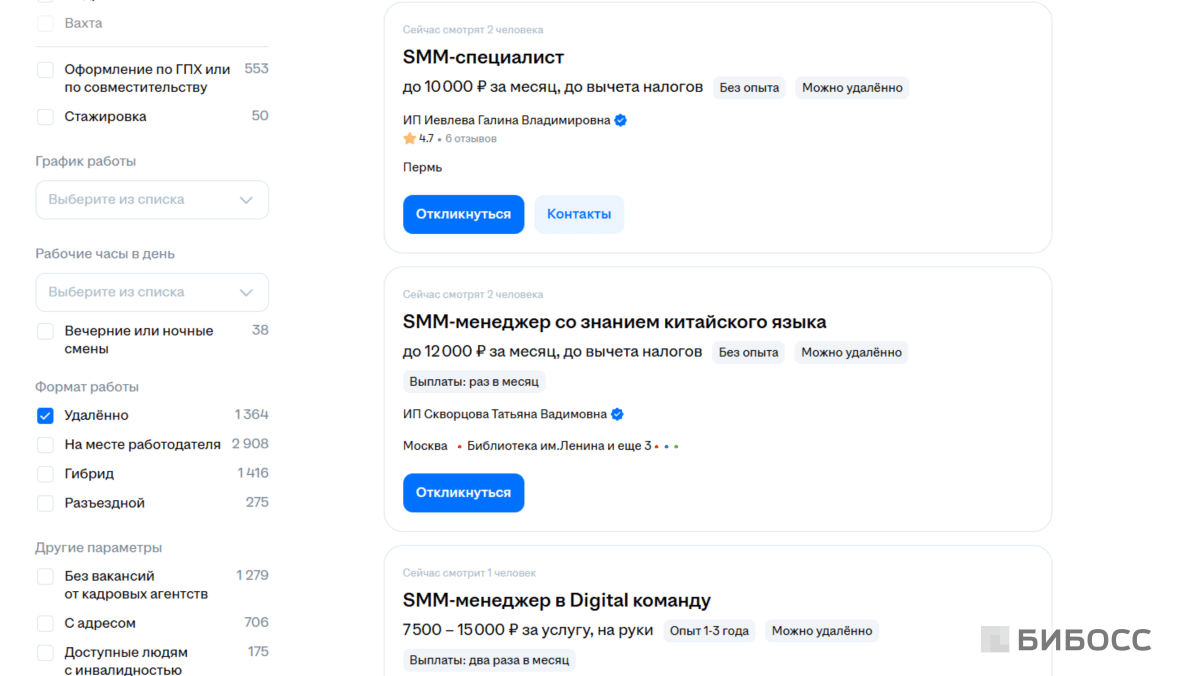1180x676 pixels.
Task: Click Откликнуться on the SMM-специалист vacancy
Action: click(x=463, y=213)
